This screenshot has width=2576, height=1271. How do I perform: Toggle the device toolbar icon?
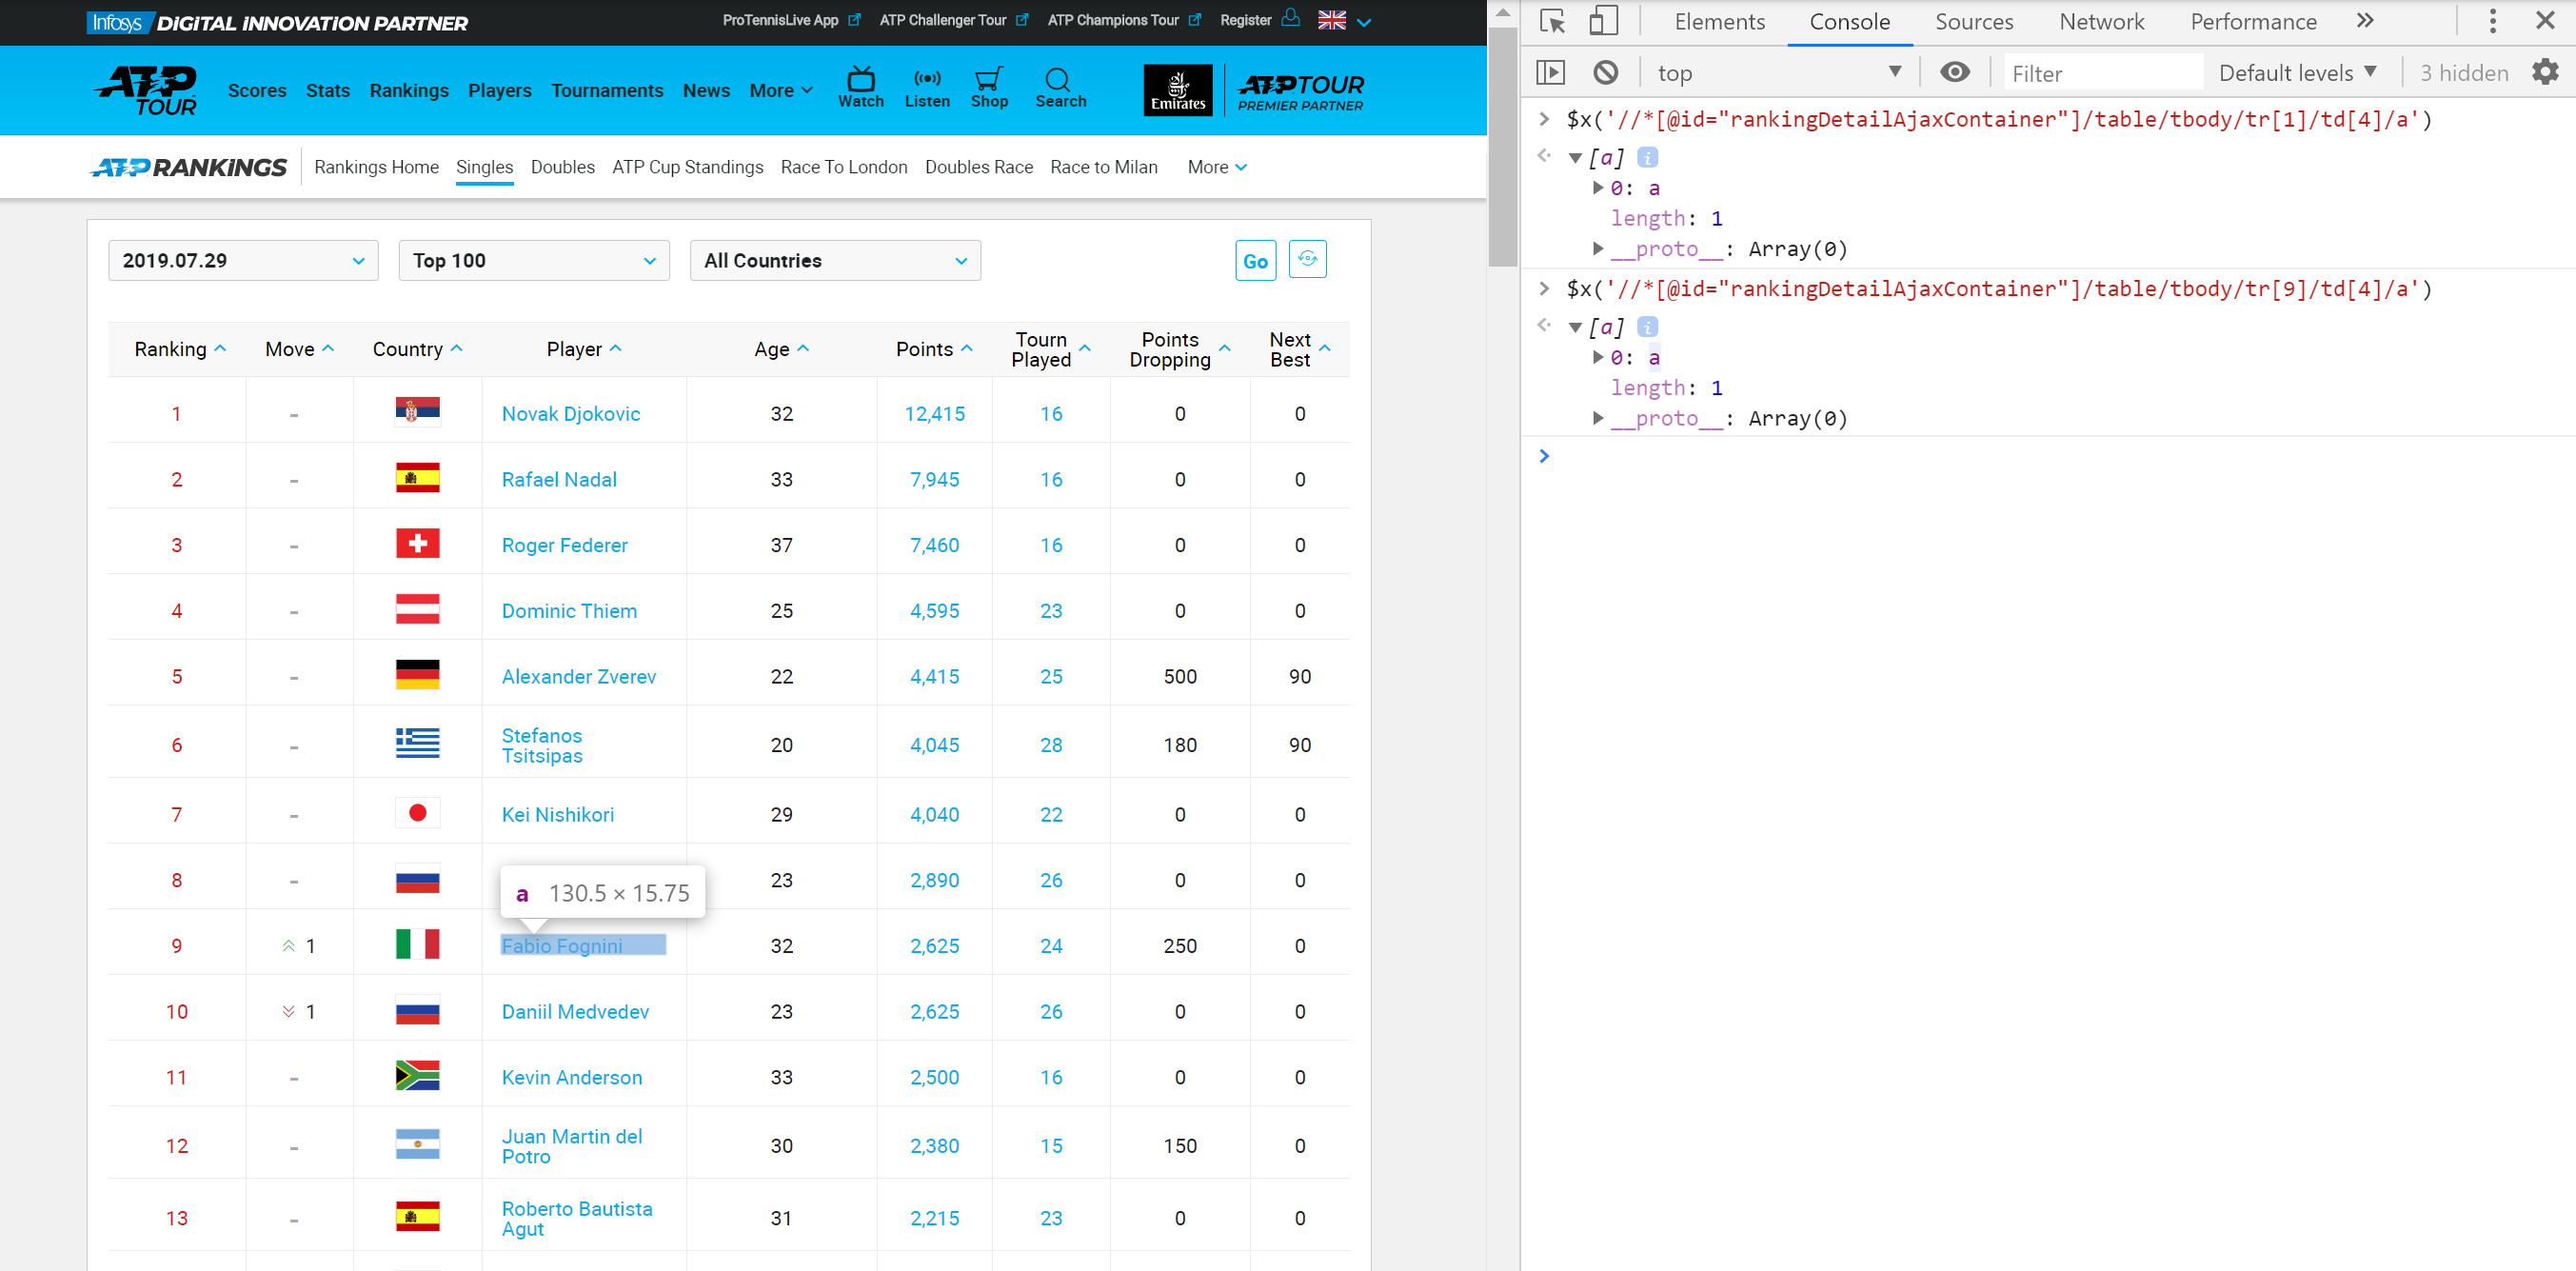pos(1603,21)
